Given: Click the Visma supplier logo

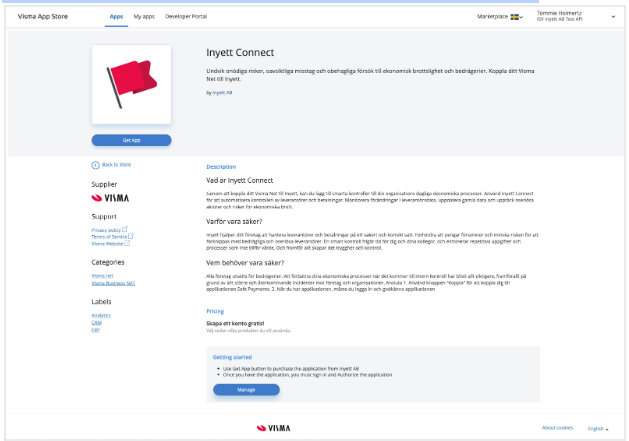Looking at the screenshot, I should pos(110,198).
